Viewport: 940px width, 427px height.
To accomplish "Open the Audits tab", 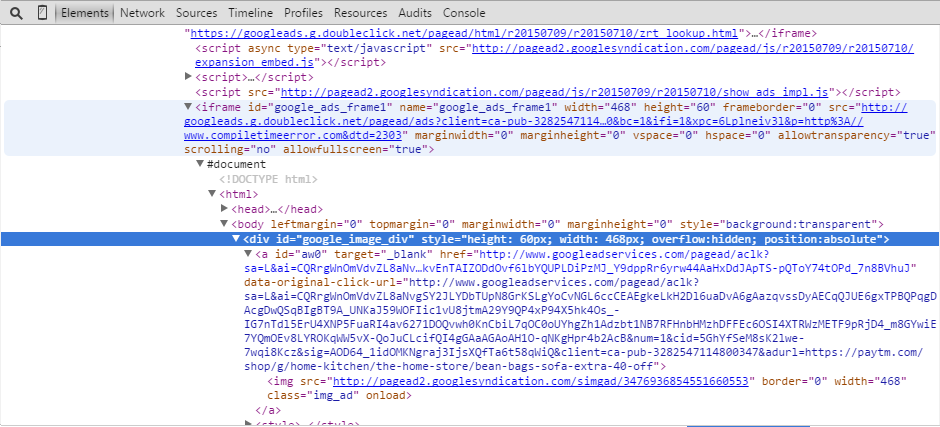I will (x=415, y=13).
